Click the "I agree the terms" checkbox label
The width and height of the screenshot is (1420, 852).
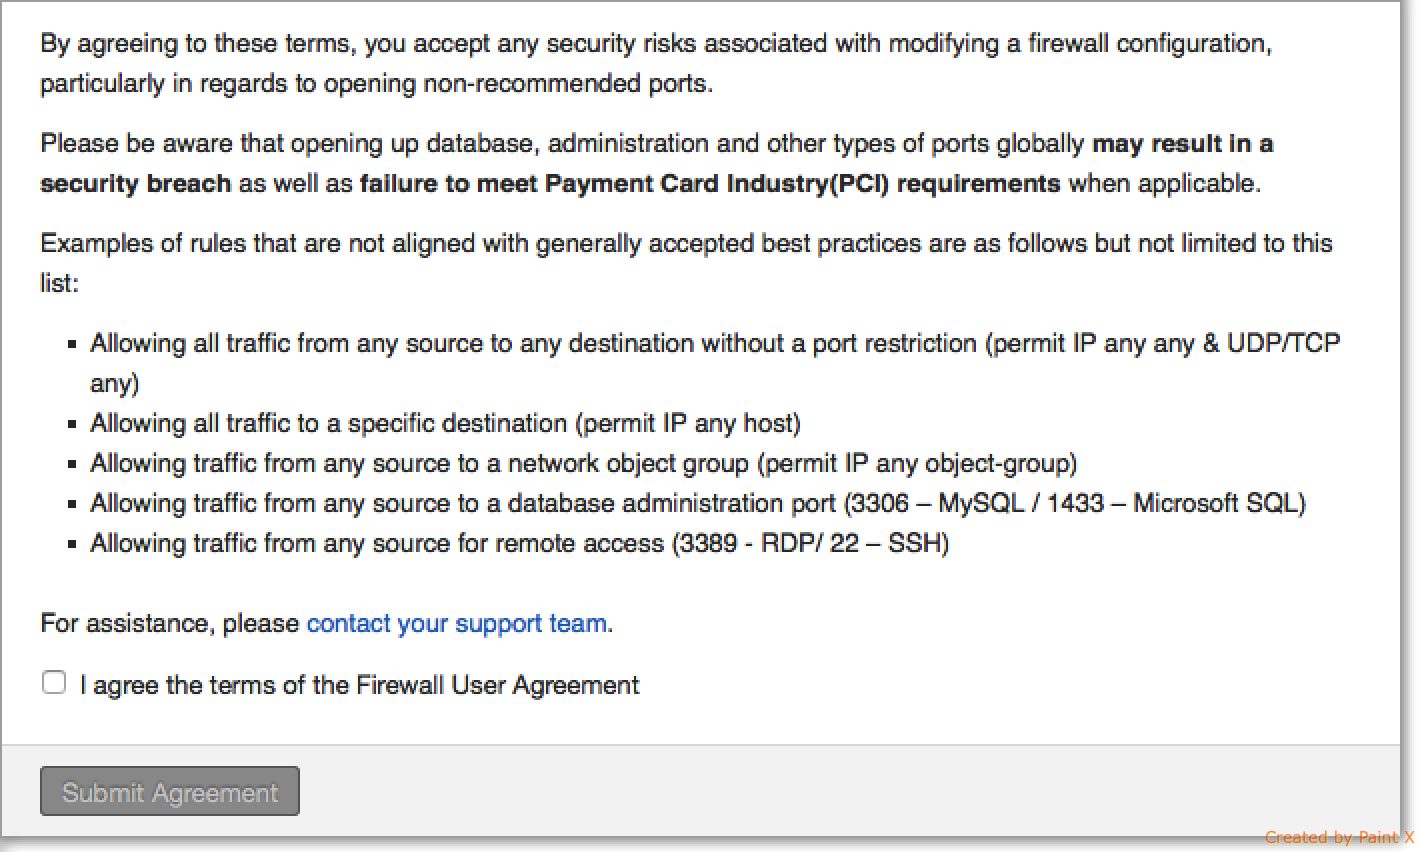click(x=360, y=685)
